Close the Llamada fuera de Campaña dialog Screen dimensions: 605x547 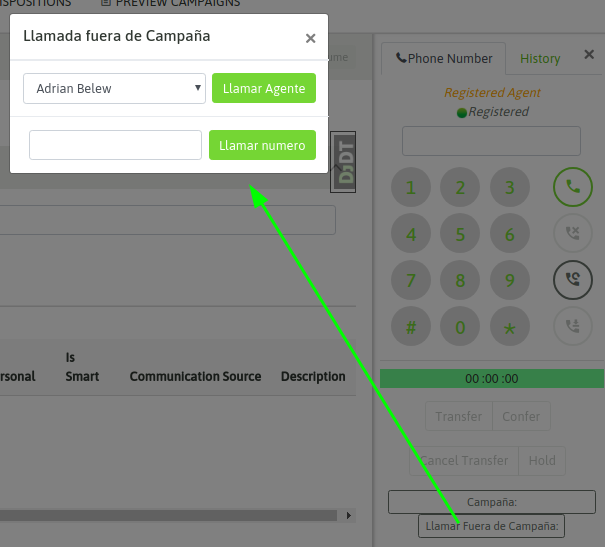[x=310, y=39]
